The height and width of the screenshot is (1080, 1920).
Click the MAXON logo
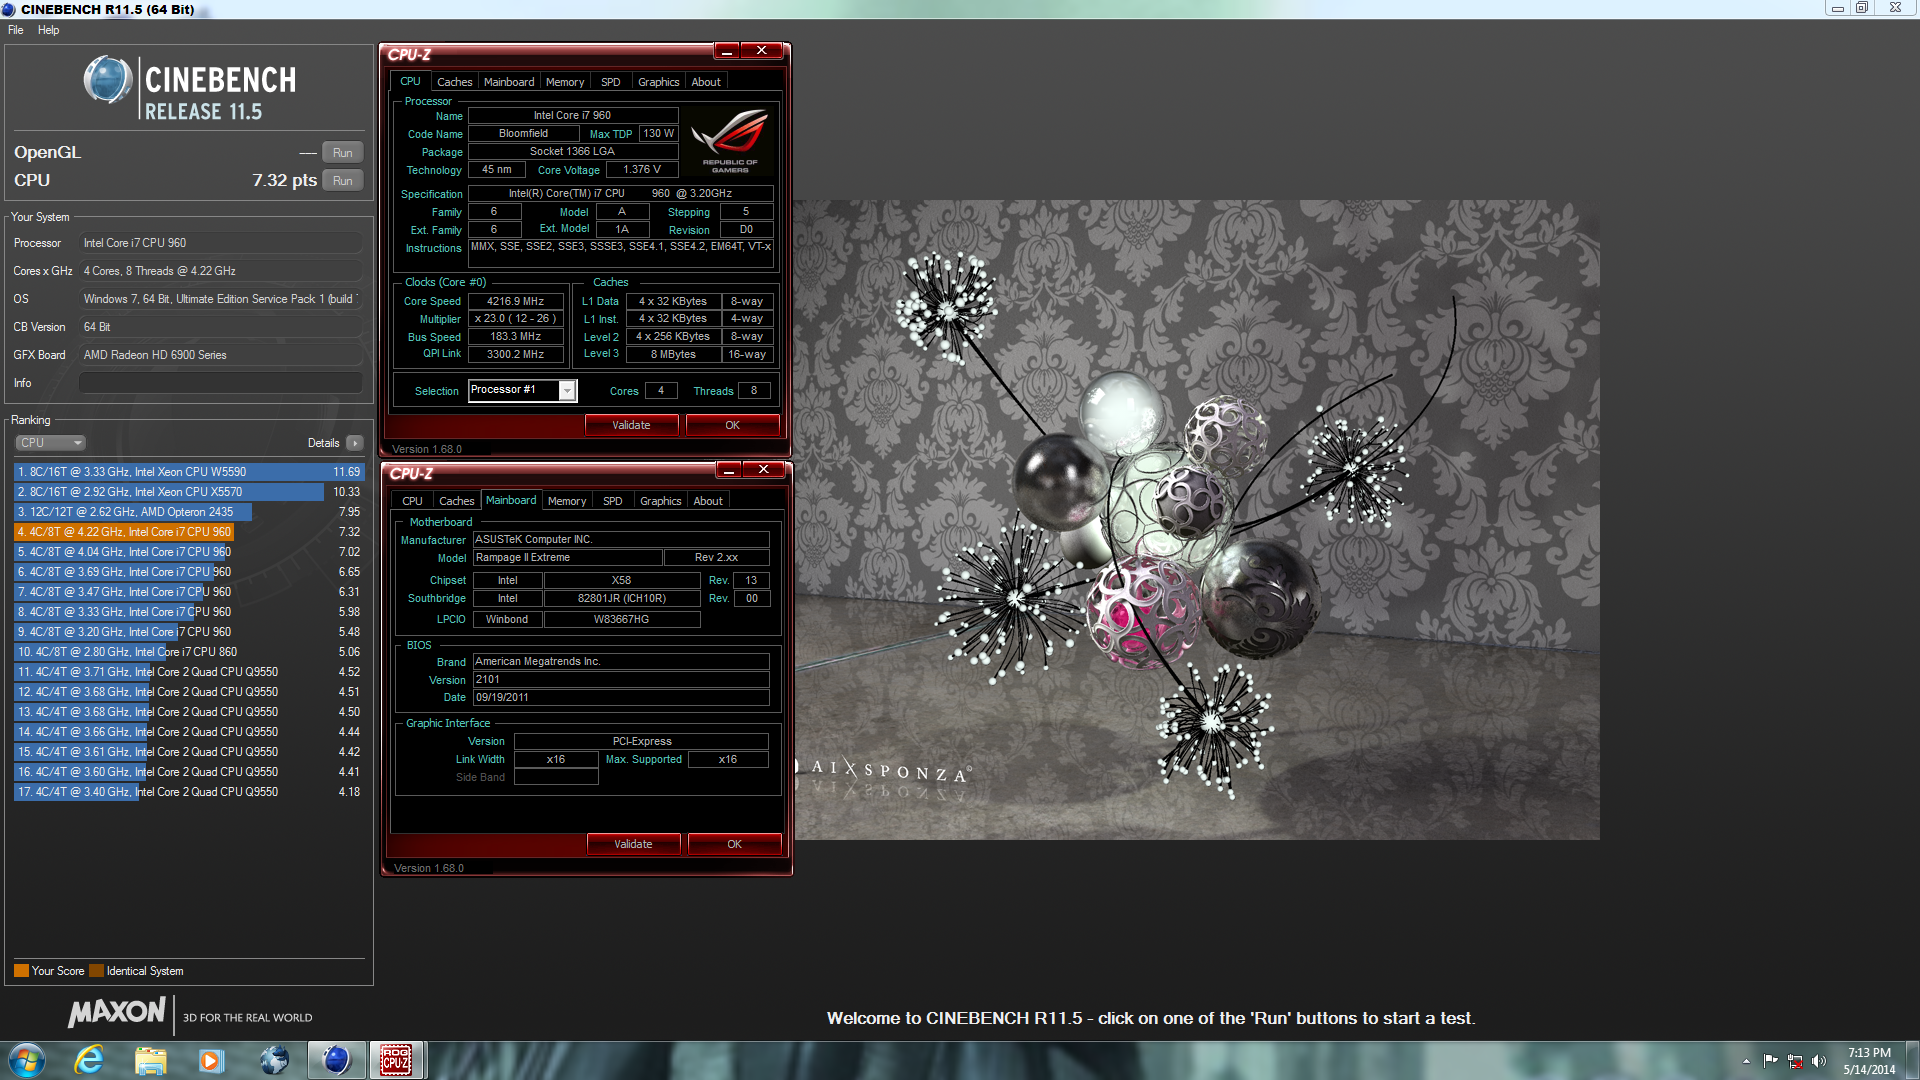(116, 1013)
